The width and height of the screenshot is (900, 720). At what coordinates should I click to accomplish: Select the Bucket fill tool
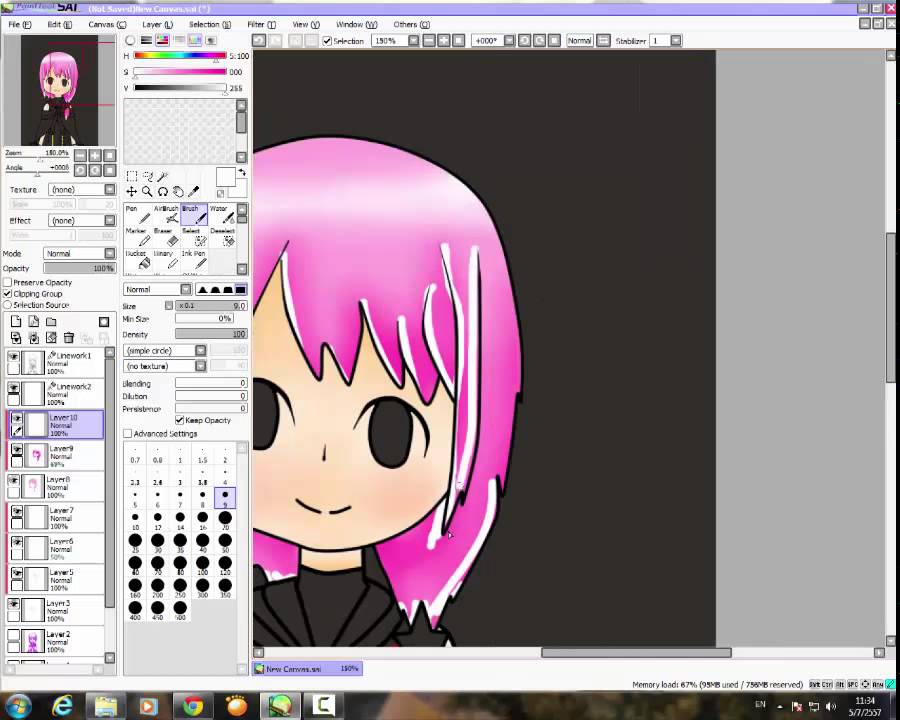pos(138,260)
